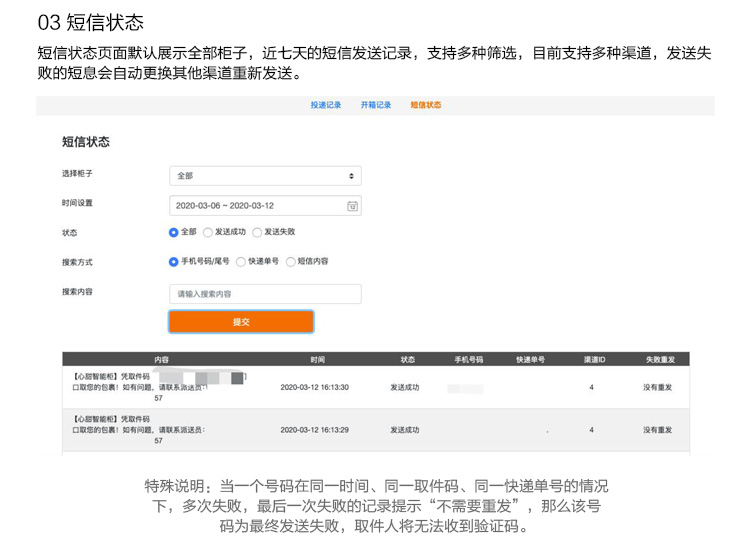This screenshot has width=750, height=557.
Task: Select the 全部 status radio button
Action: point(174,232)
